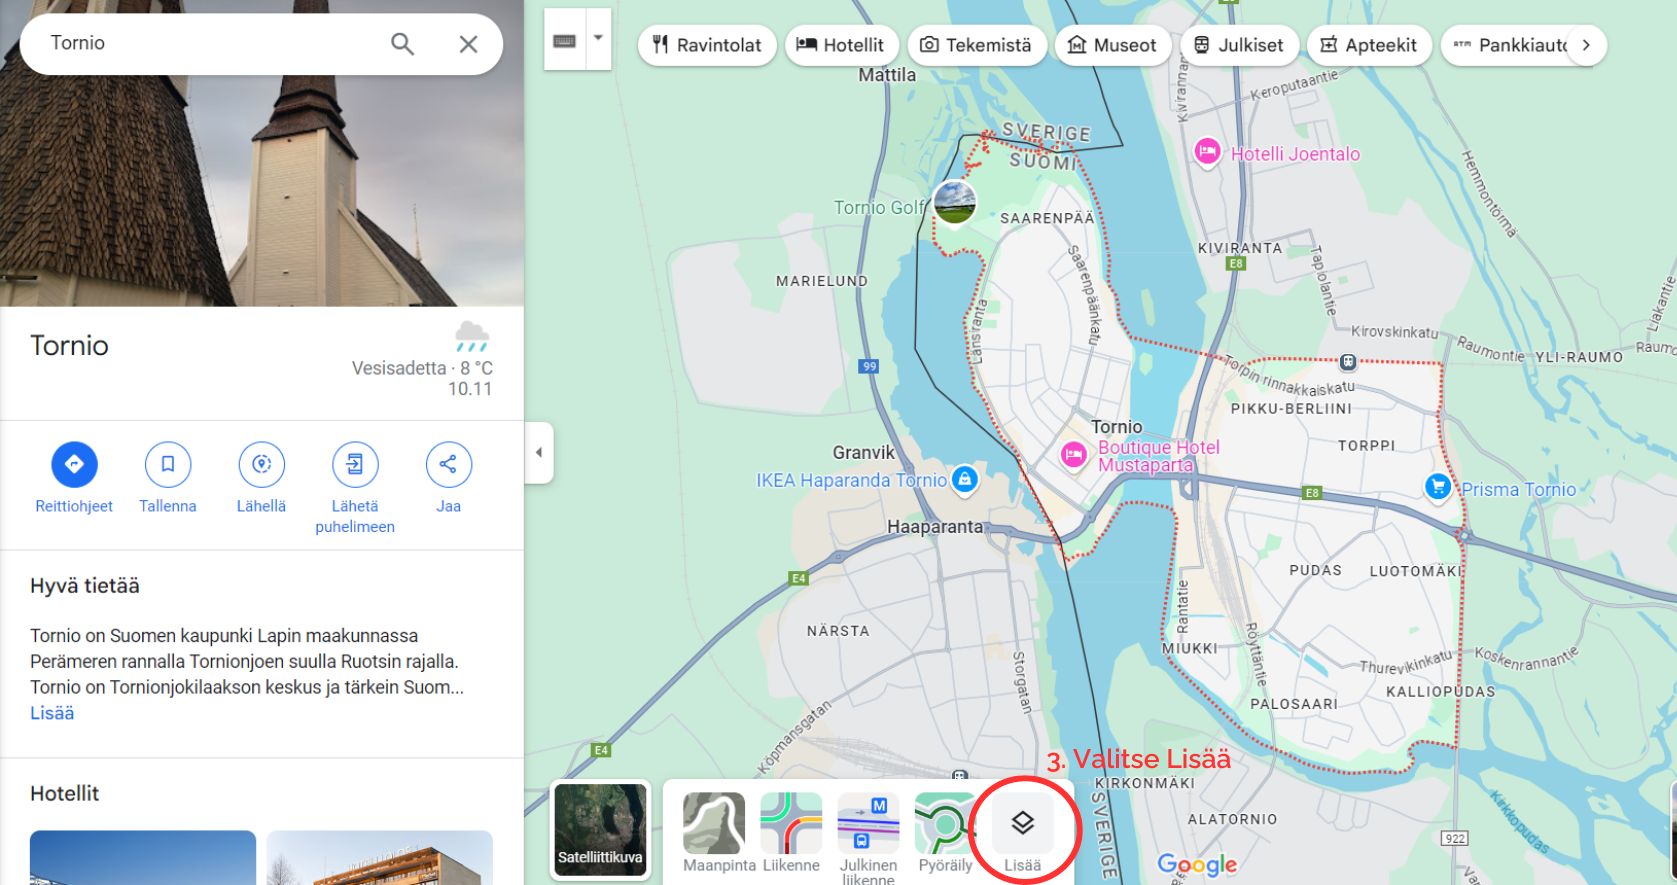1677x885 pixels.
Task: Click the E8 road shield near Kiviranta
Action: coord(1236,264)
